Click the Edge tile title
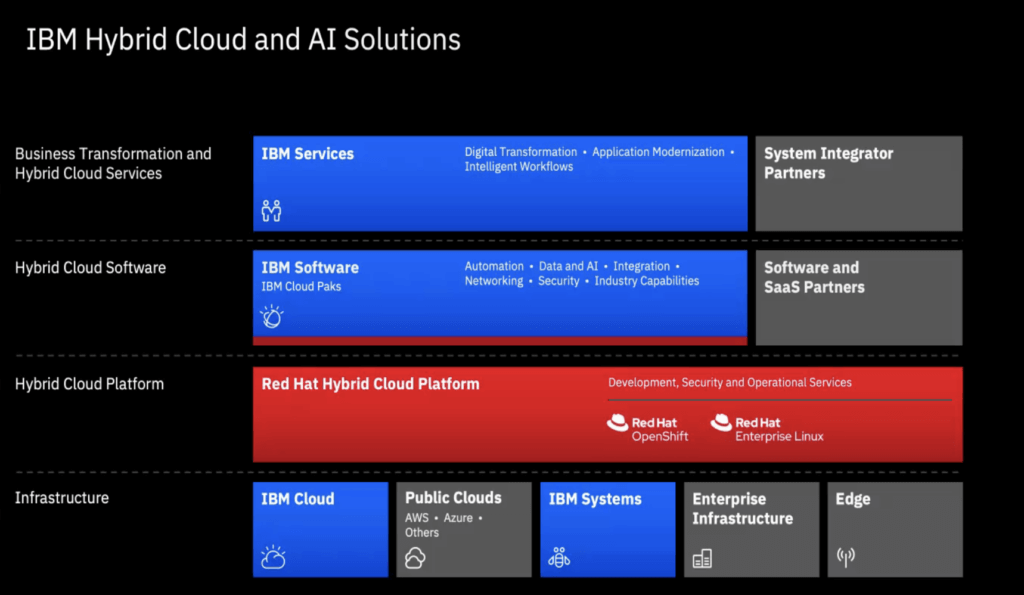This screenshot has width=1024, height=595. 853,500
